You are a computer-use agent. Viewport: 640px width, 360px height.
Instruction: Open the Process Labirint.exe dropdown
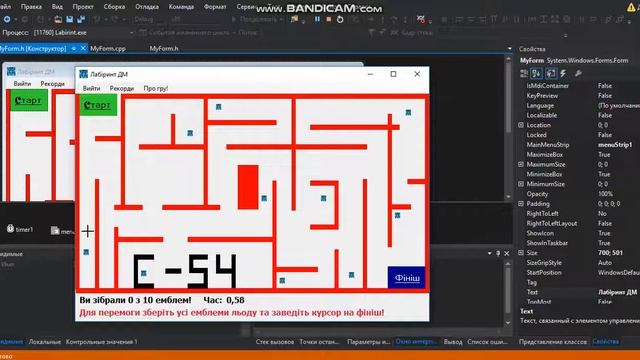131,33
